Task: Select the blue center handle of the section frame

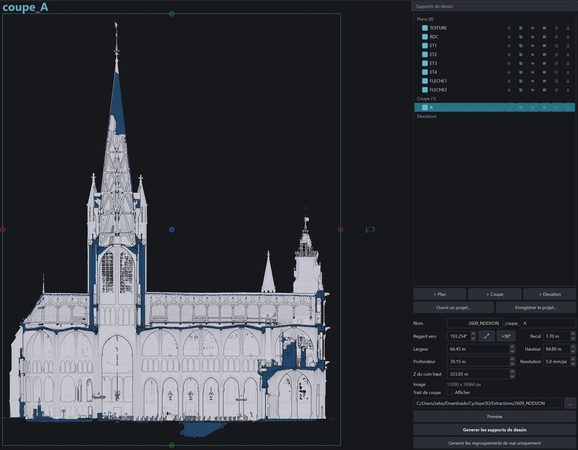Action: tap(172, 230)
